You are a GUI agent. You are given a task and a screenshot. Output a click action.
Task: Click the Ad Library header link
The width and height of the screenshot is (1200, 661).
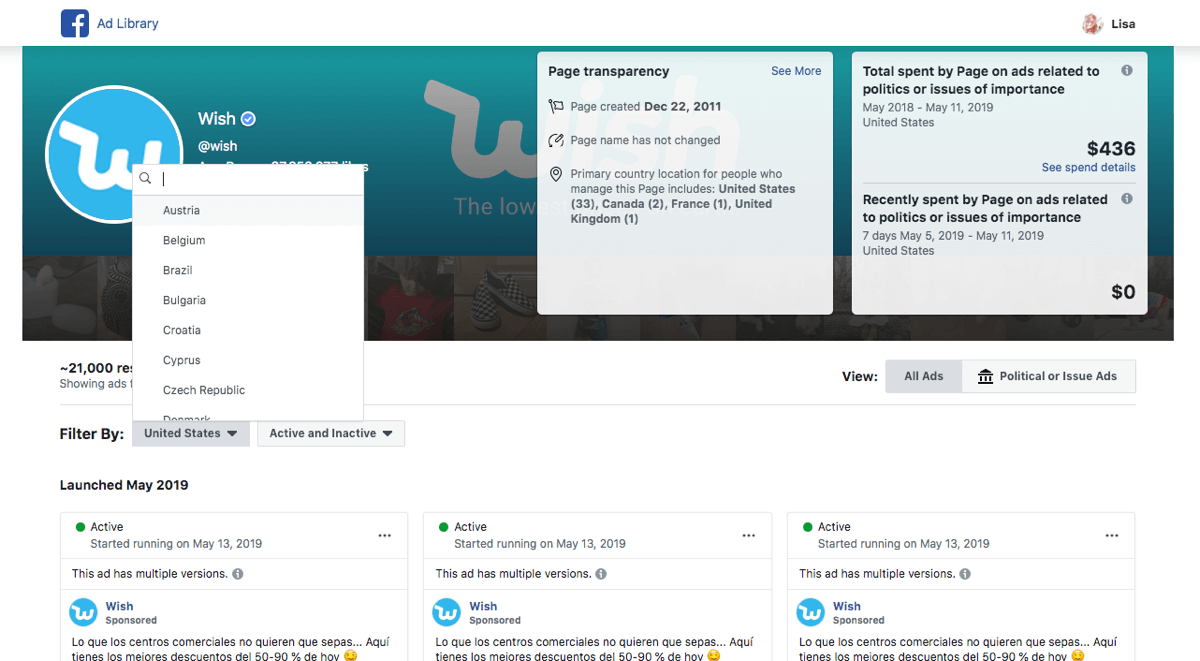[x=128, y=23]
